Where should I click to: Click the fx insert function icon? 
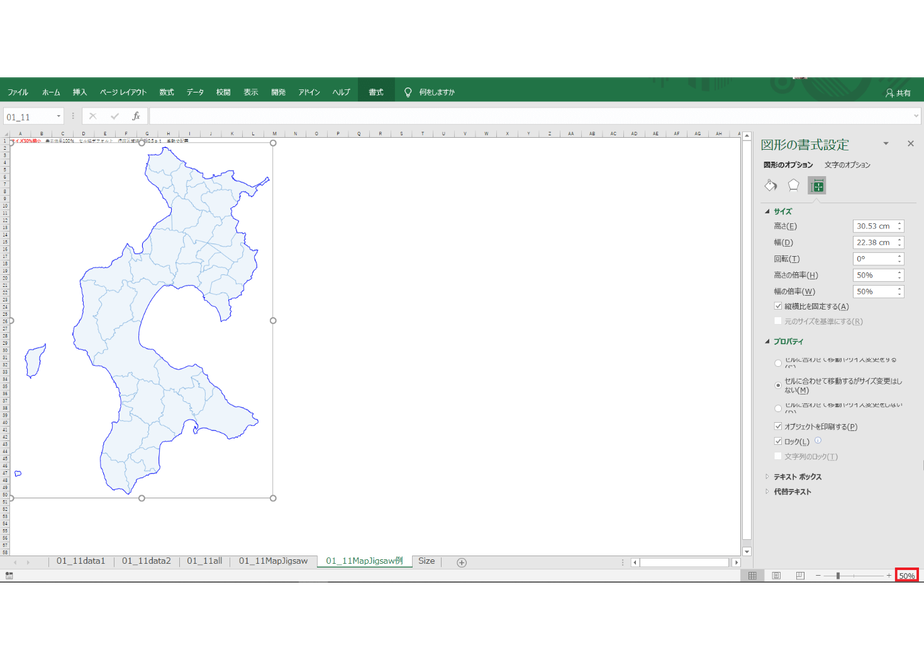[x=136, y=116]
